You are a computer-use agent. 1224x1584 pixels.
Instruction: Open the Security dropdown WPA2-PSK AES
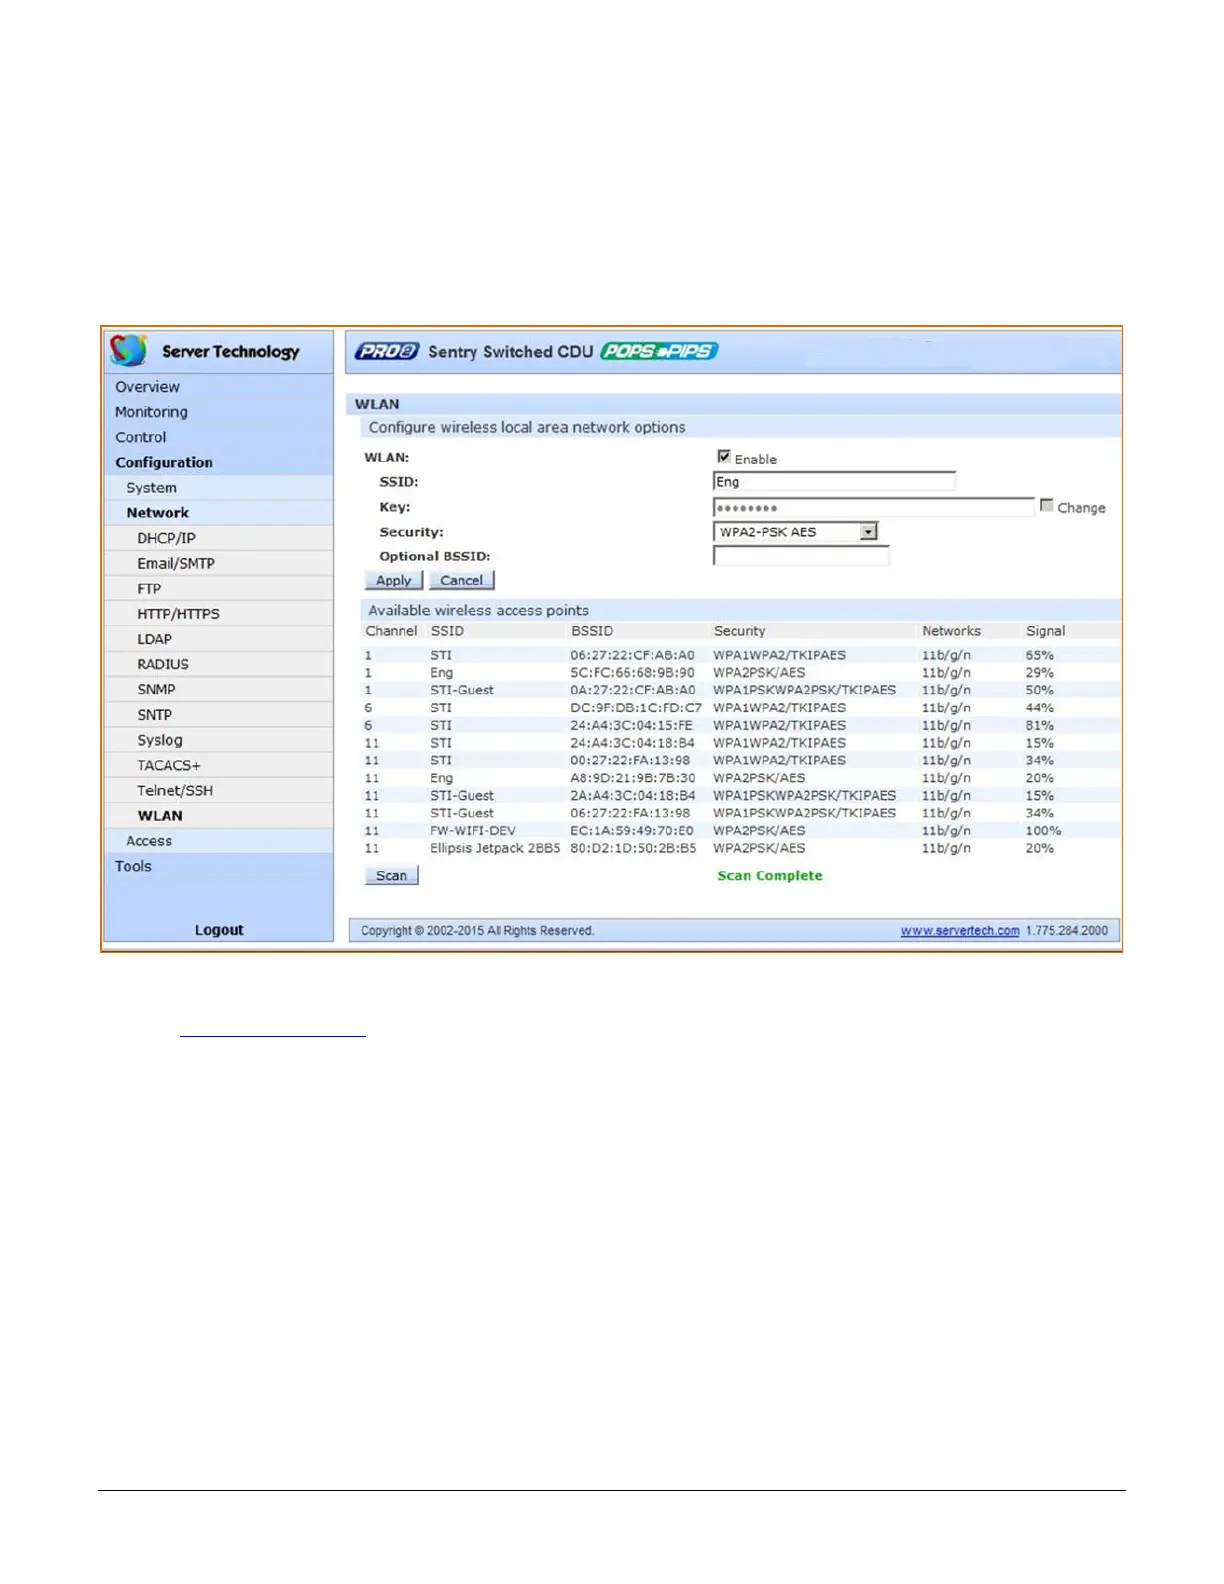(796, 532)
